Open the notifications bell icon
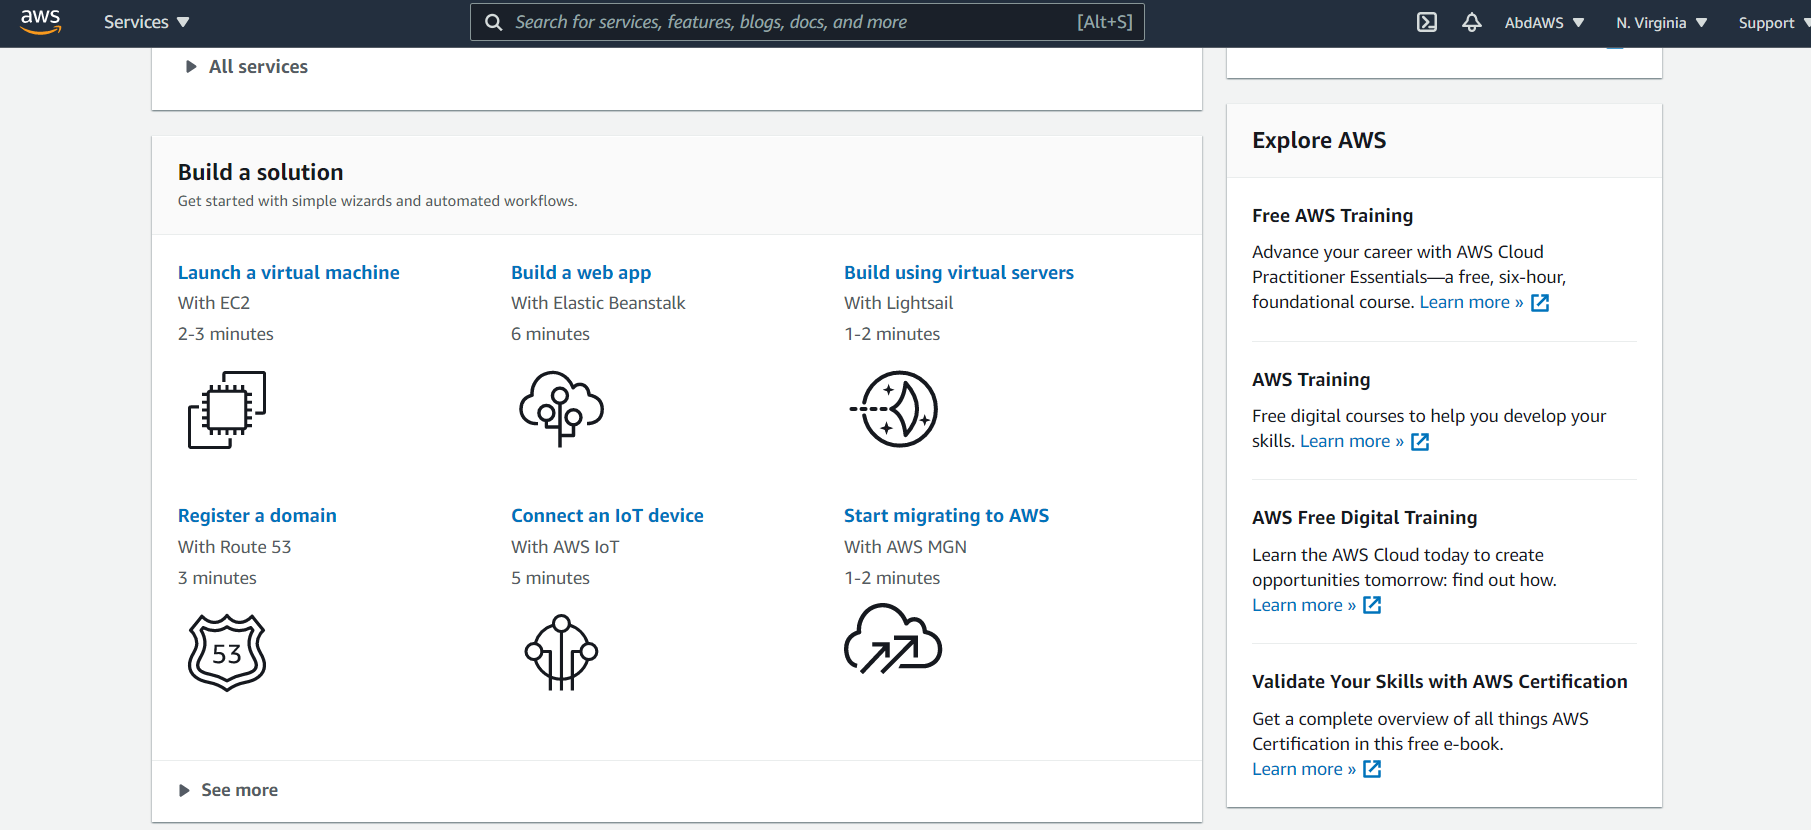Screen dimensions: 1811x830 click(1471, 22)
